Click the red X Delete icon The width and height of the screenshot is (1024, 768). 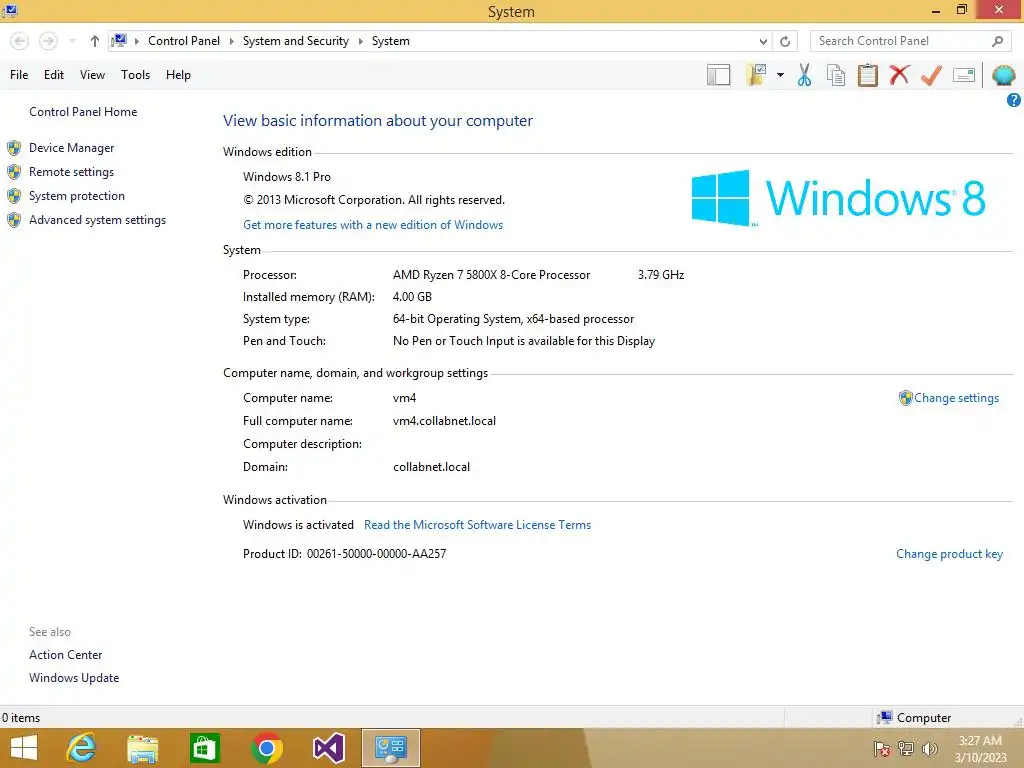[x=899, y=74]
